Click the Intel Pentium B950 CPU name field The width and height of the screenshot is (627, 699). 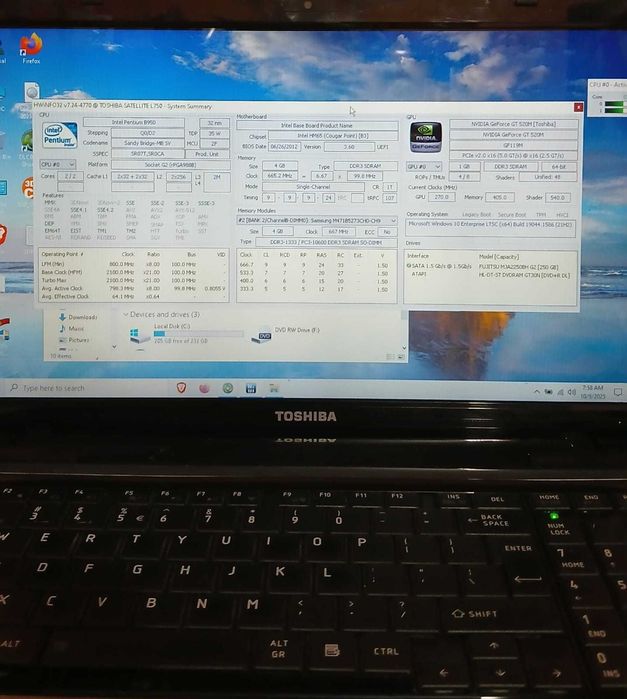pos(134,122)
